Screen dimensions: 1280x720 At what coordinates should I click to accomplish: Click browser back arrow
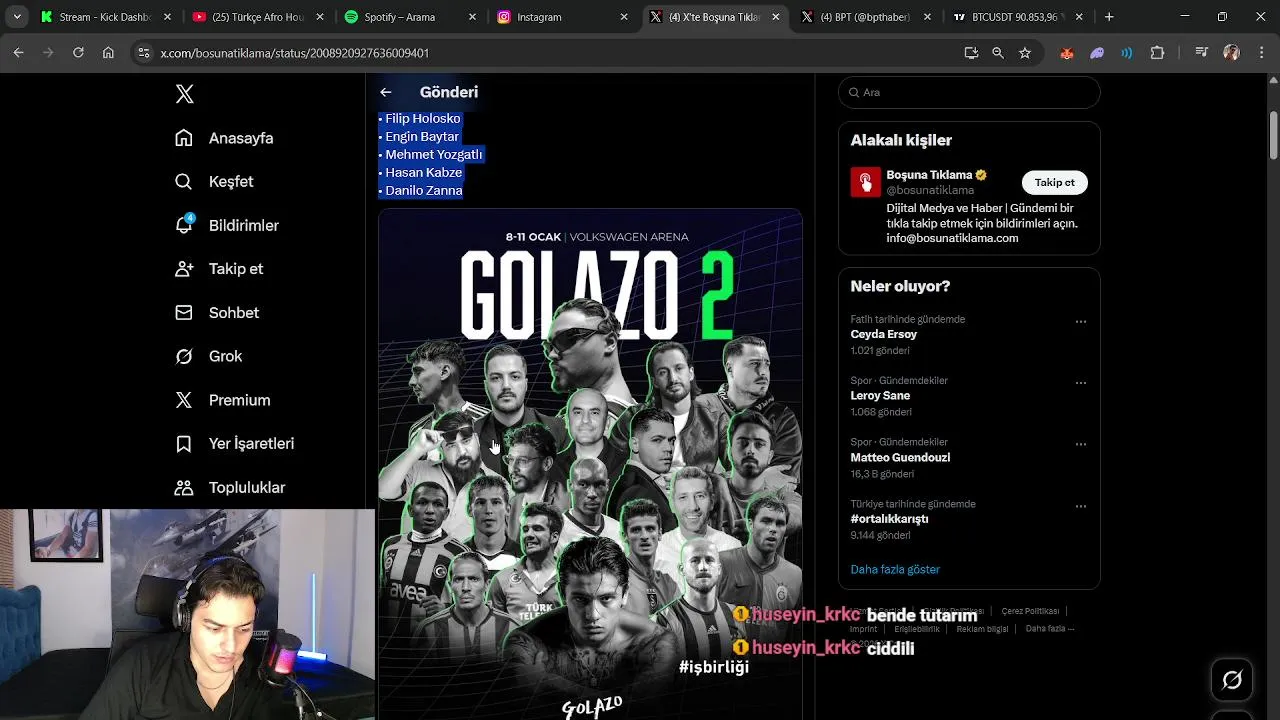(x=18, y=53)
